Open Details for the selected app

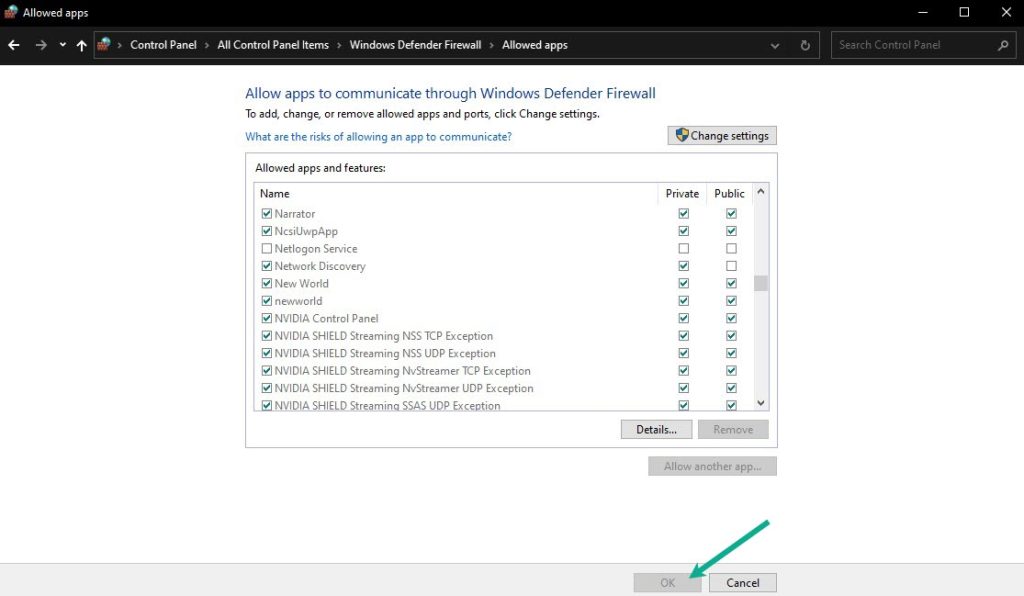pos(656,430)
